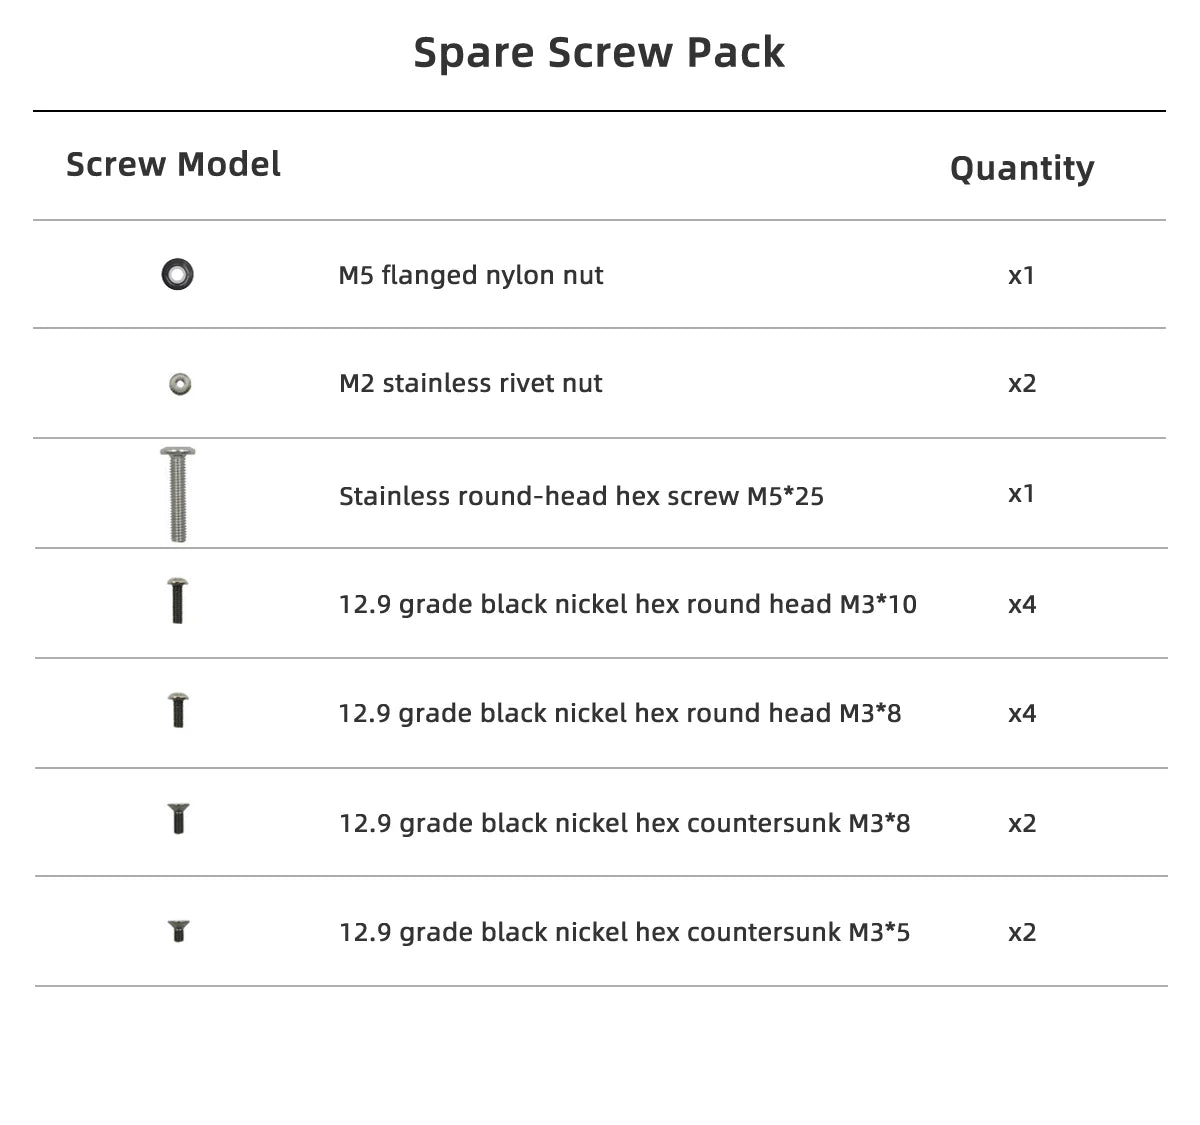Image resolution: width=1200 pixels, height=1125 pixels.
Task: Click the hex round head M3*8 description
Action: tap(619, 713)
